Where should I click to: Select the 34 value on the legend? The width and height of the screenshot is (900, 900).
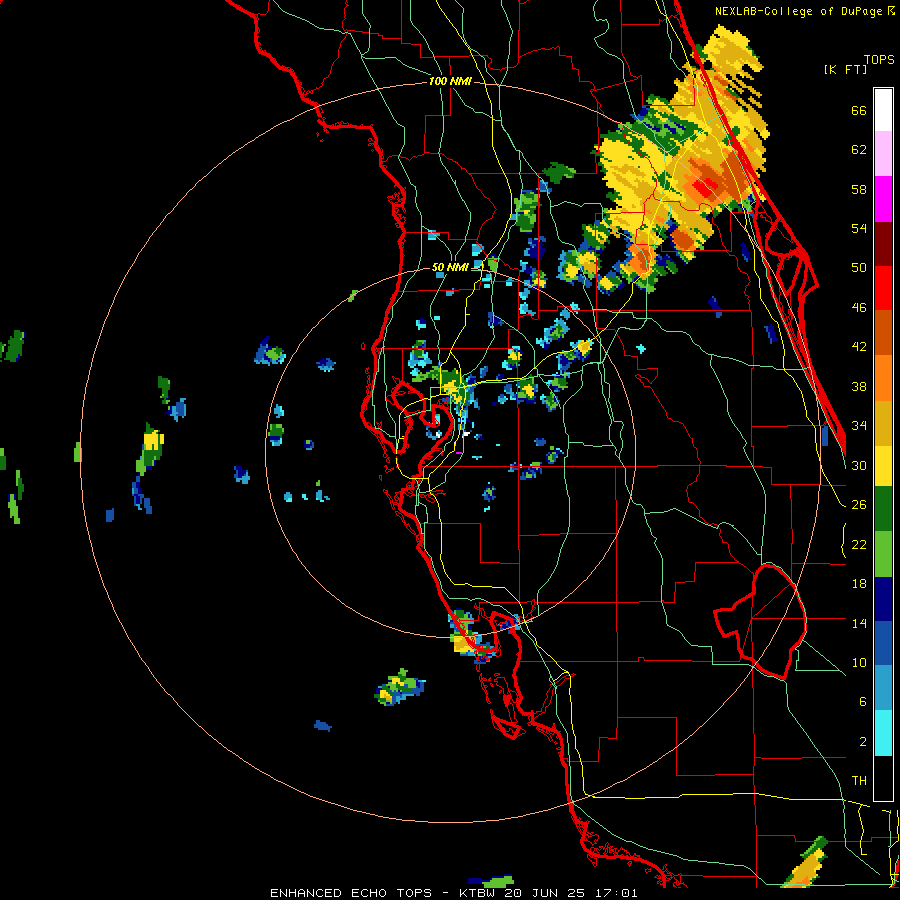[859, 425]
